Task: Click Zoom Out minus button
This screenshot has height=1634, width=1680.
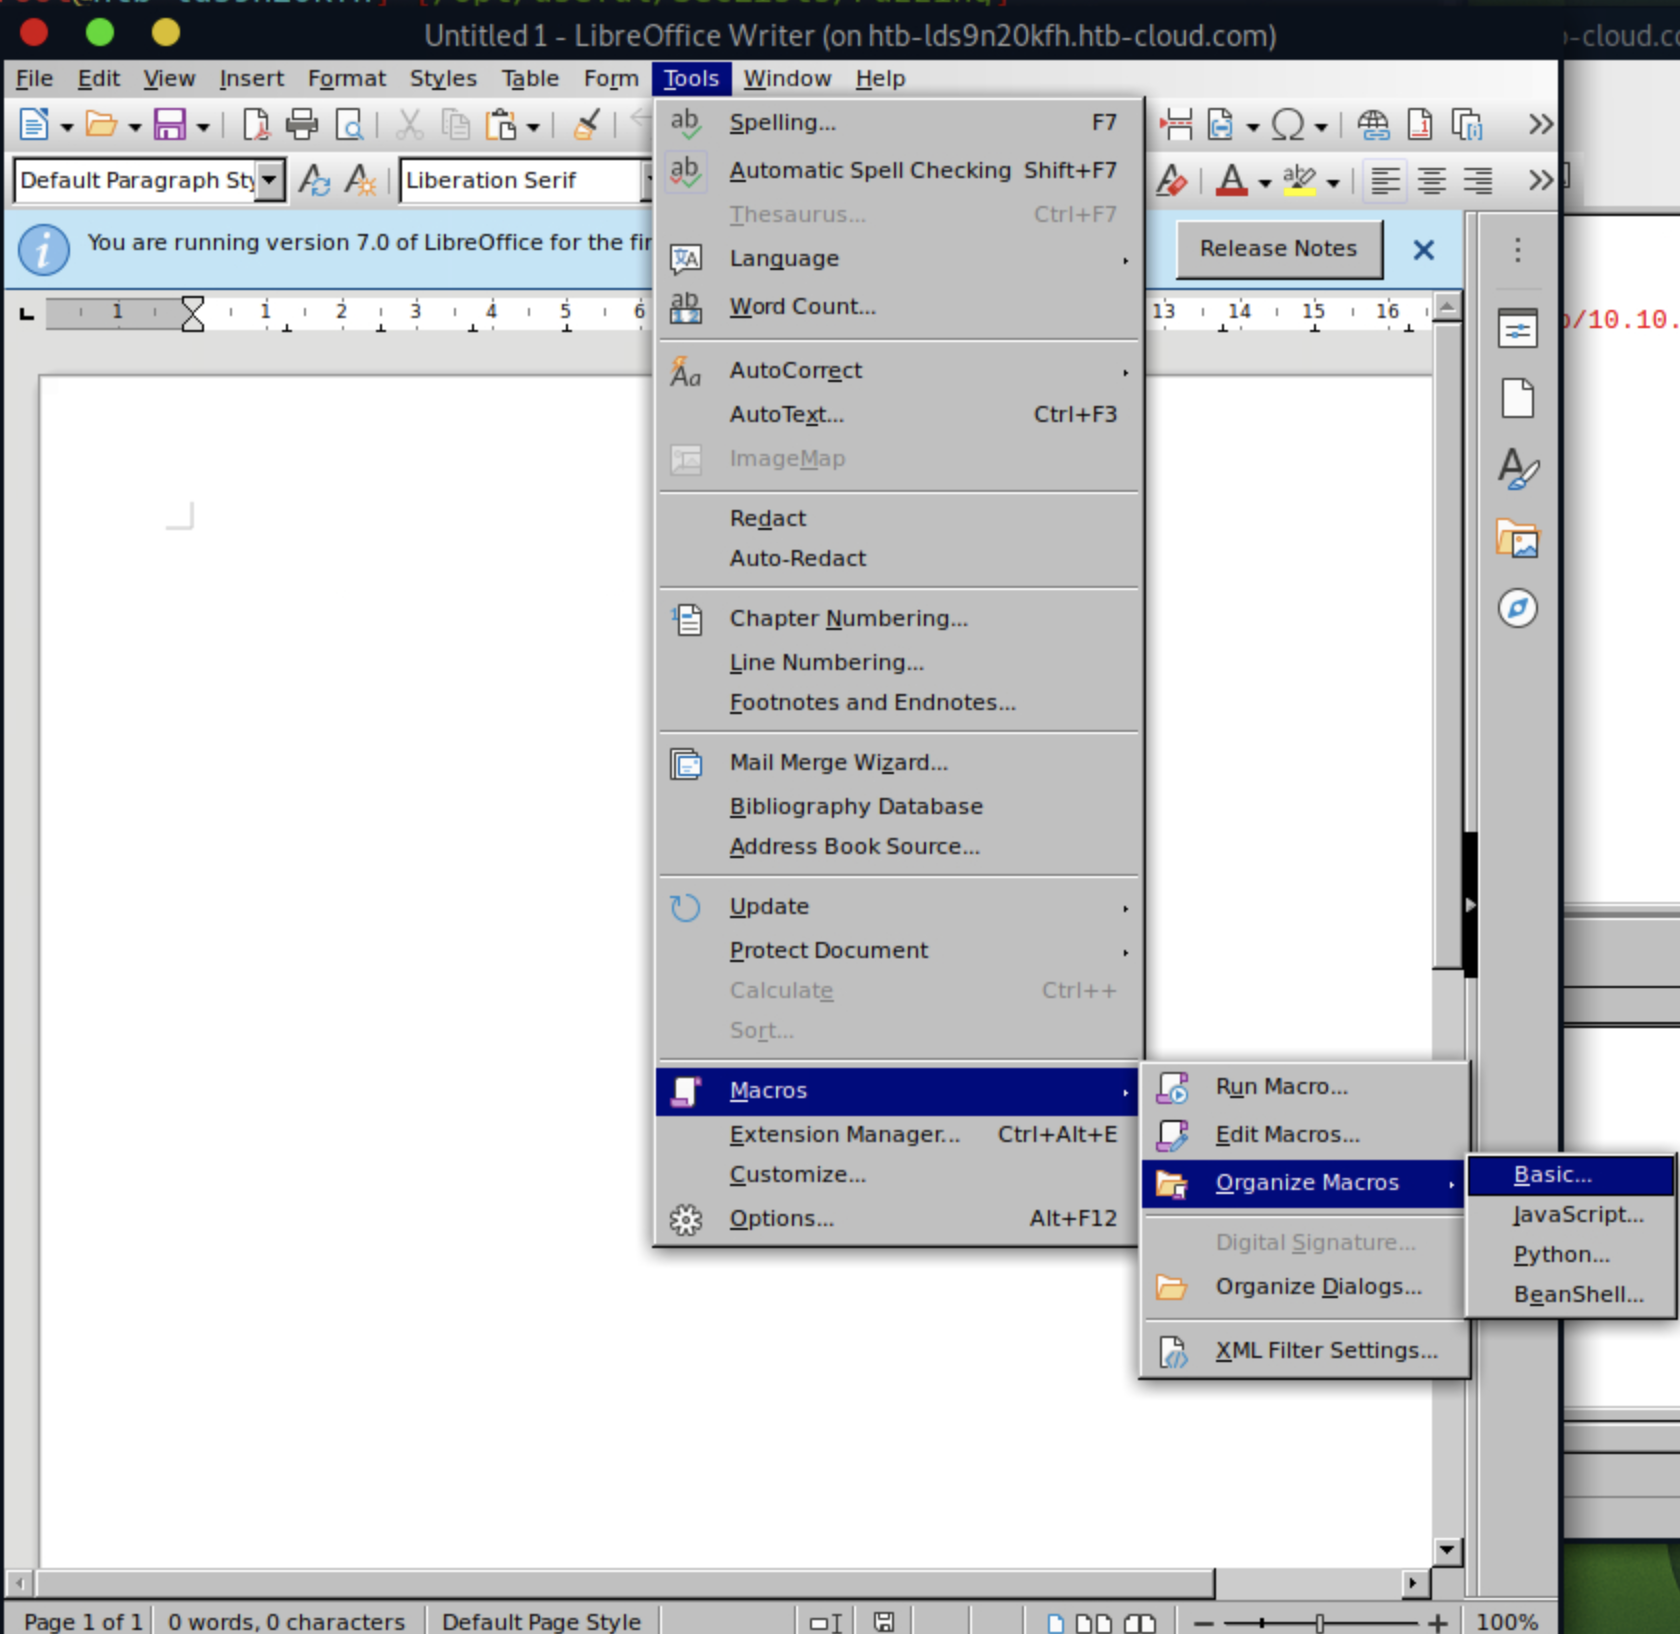Action: [x=1203, y=1622]
